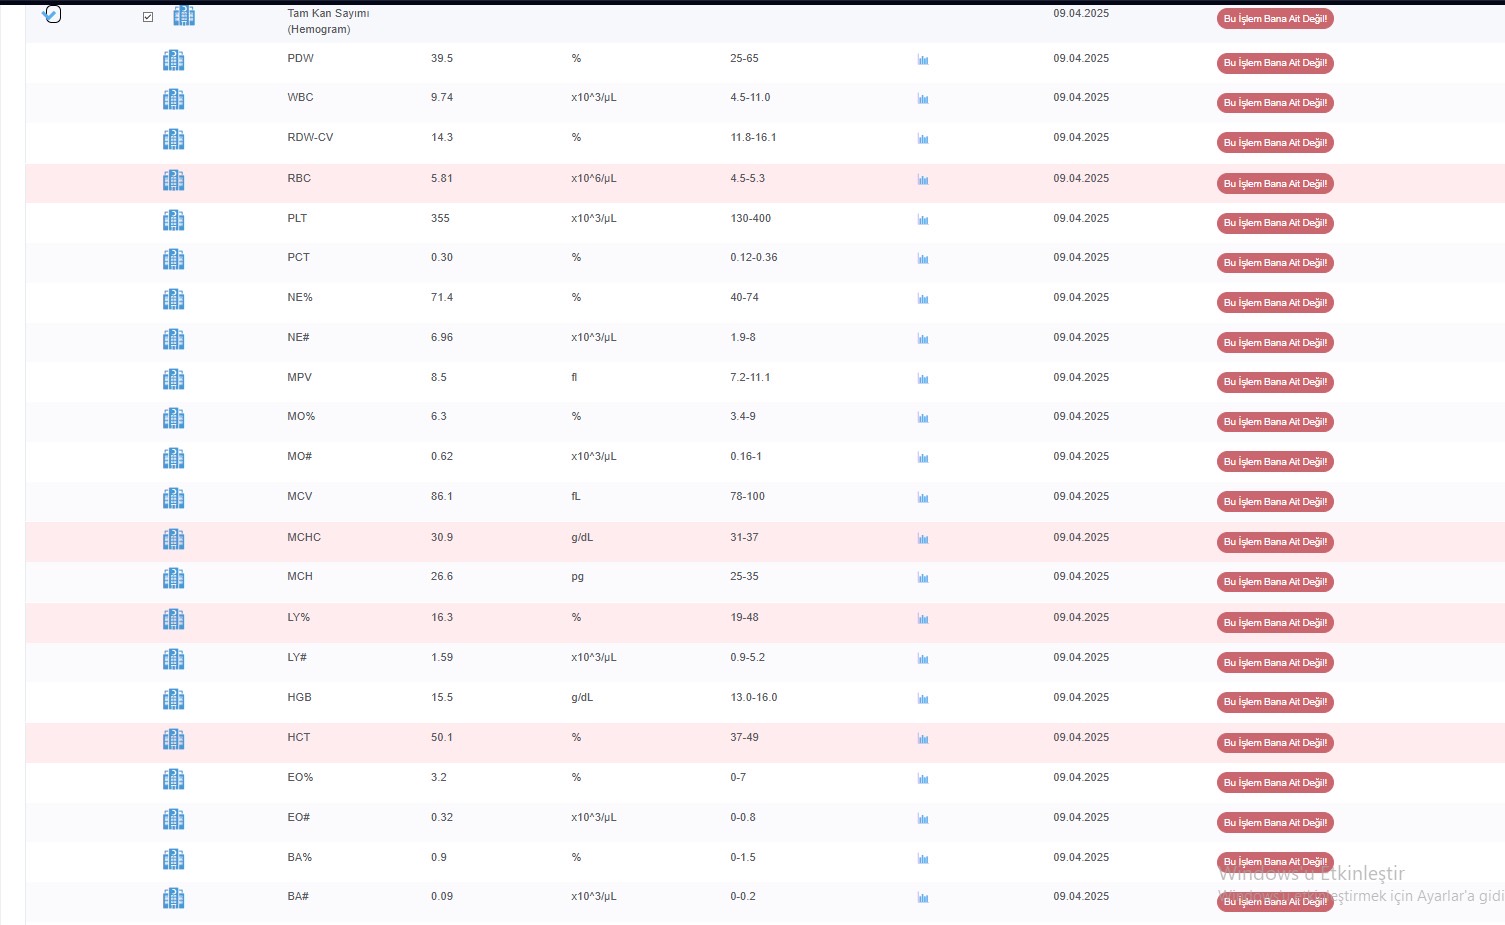
Task: Select the 'NE#' test label
Action: 298,337
